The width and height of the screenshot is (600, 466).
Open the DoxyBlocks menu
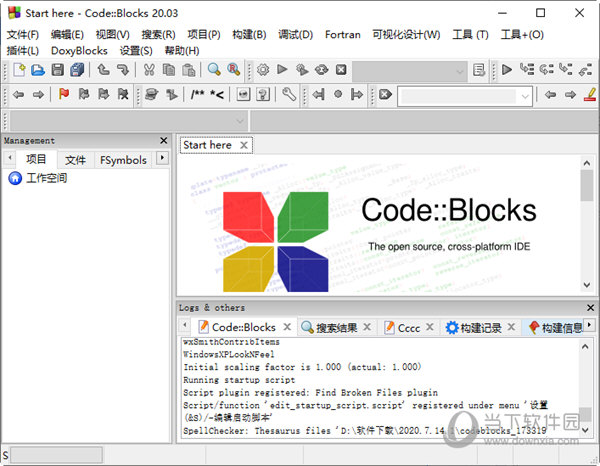pos(79,50)
